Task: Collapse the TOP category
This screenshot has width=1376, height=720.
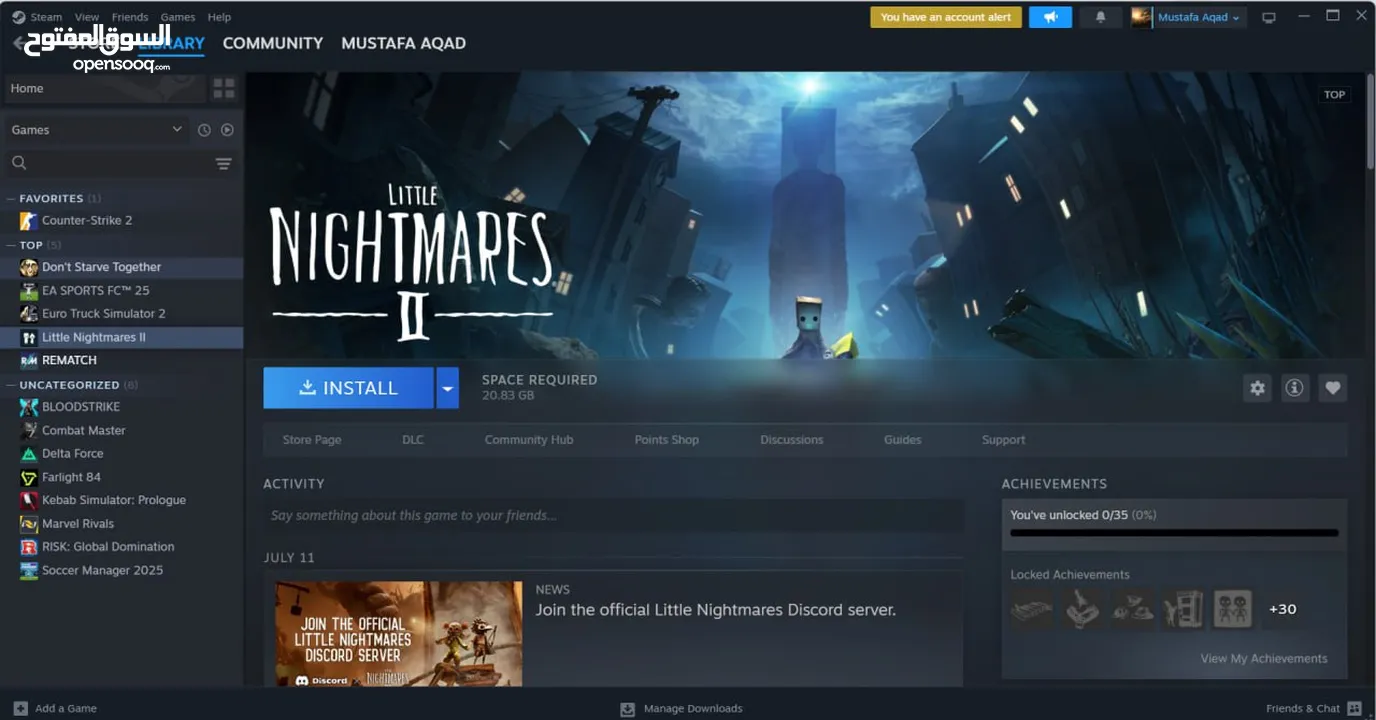Action: click(x=11, y=245)
